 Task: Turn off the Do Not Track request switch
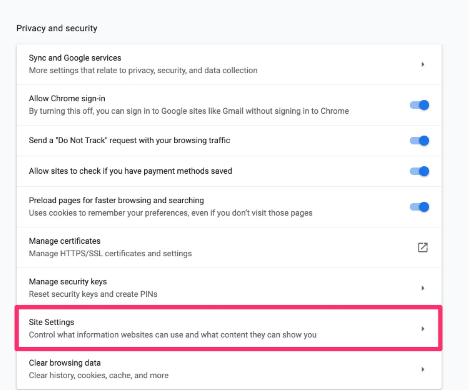coord(419,141)
